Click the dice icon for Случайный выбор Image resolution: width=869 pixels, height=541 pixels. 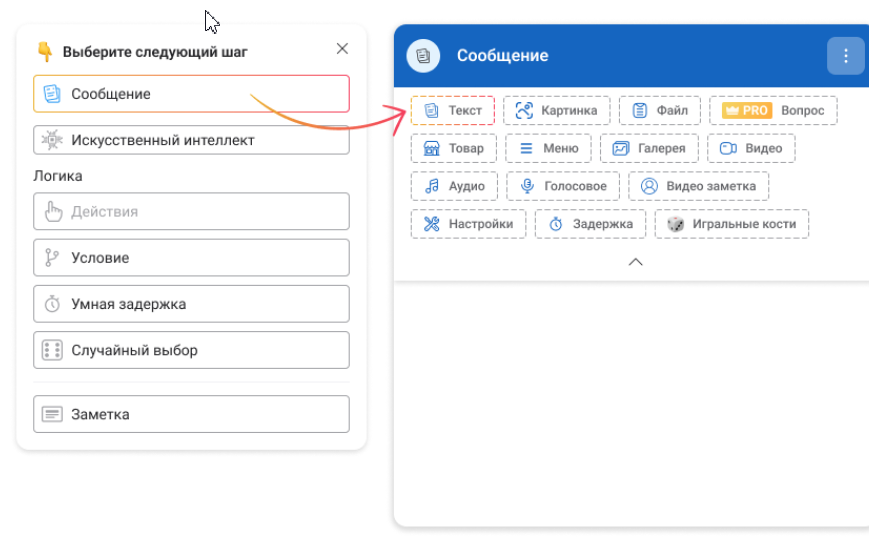pos(52,350)
